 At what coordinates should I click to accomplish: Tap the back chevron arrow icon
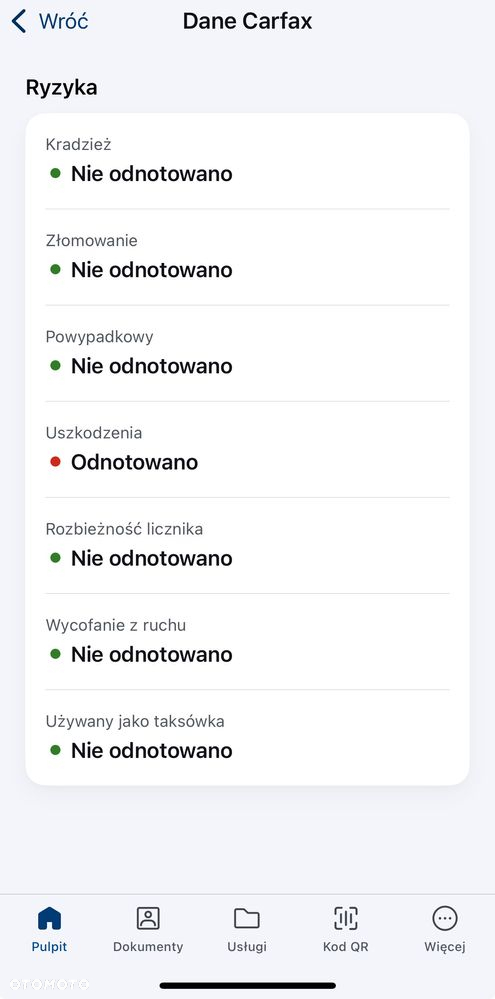click(19, 21)
